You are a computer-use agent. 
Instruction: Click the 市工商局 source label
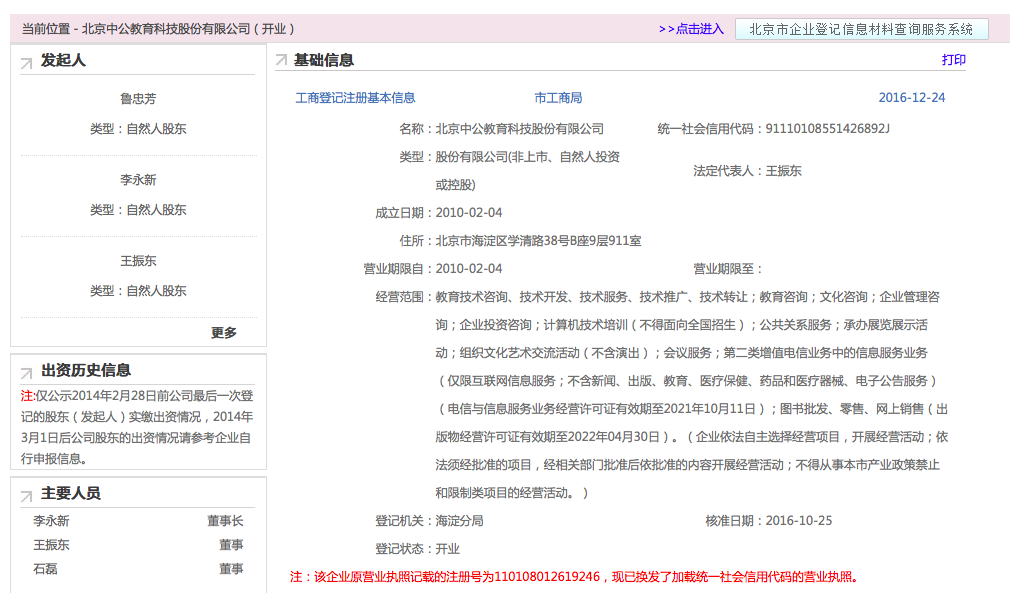pyautogui.click(x=558, y=98)
